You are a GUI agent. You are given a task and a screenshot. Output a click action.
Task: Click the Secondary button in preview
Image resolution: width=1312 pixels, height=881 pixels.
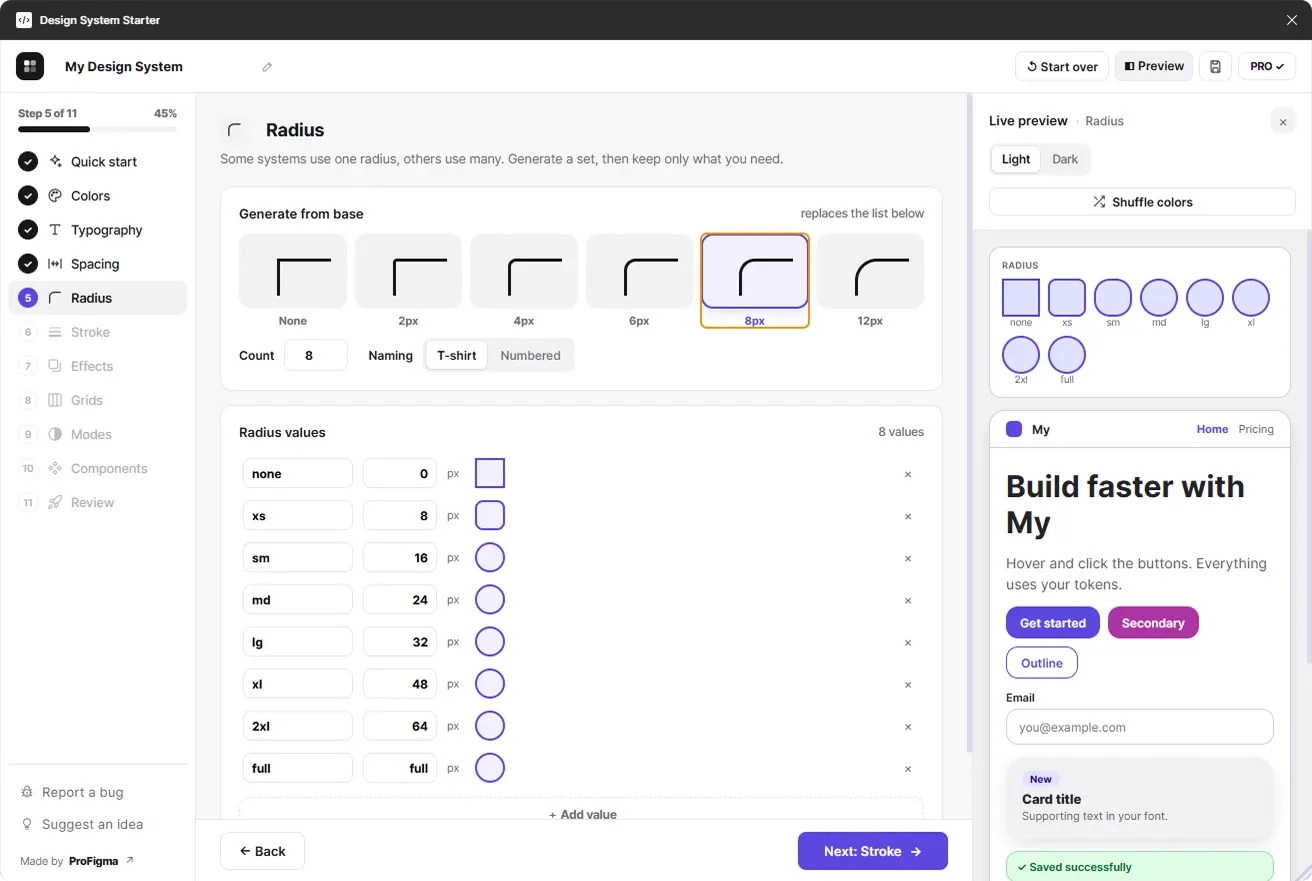coord(1153,623)
